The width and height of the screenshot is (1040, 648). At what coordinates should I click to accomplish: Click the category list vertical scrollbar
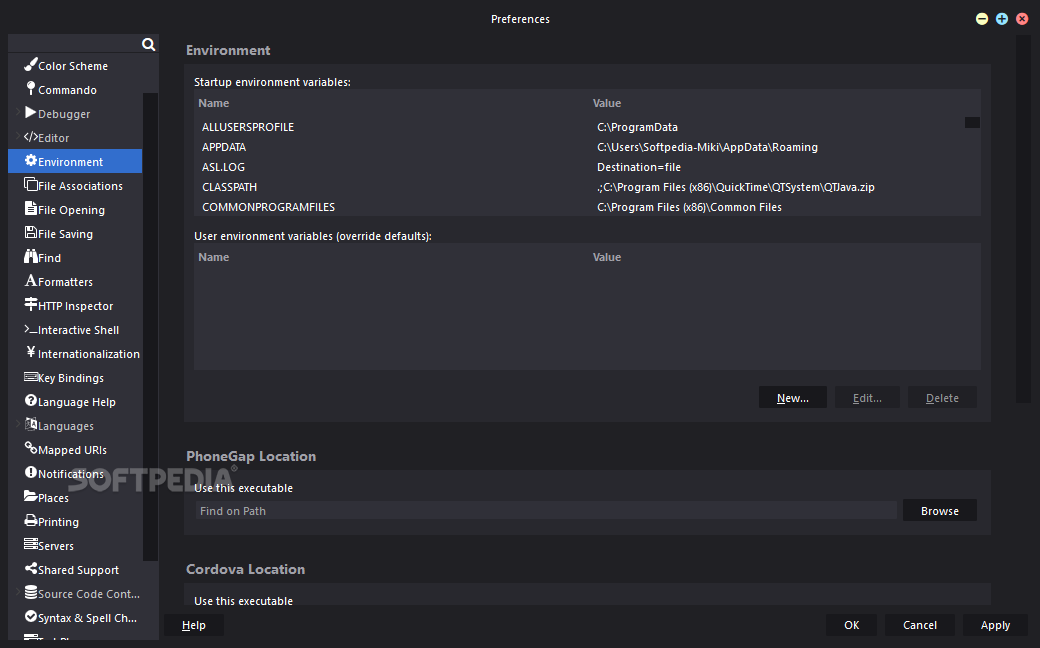click(151, 326)
